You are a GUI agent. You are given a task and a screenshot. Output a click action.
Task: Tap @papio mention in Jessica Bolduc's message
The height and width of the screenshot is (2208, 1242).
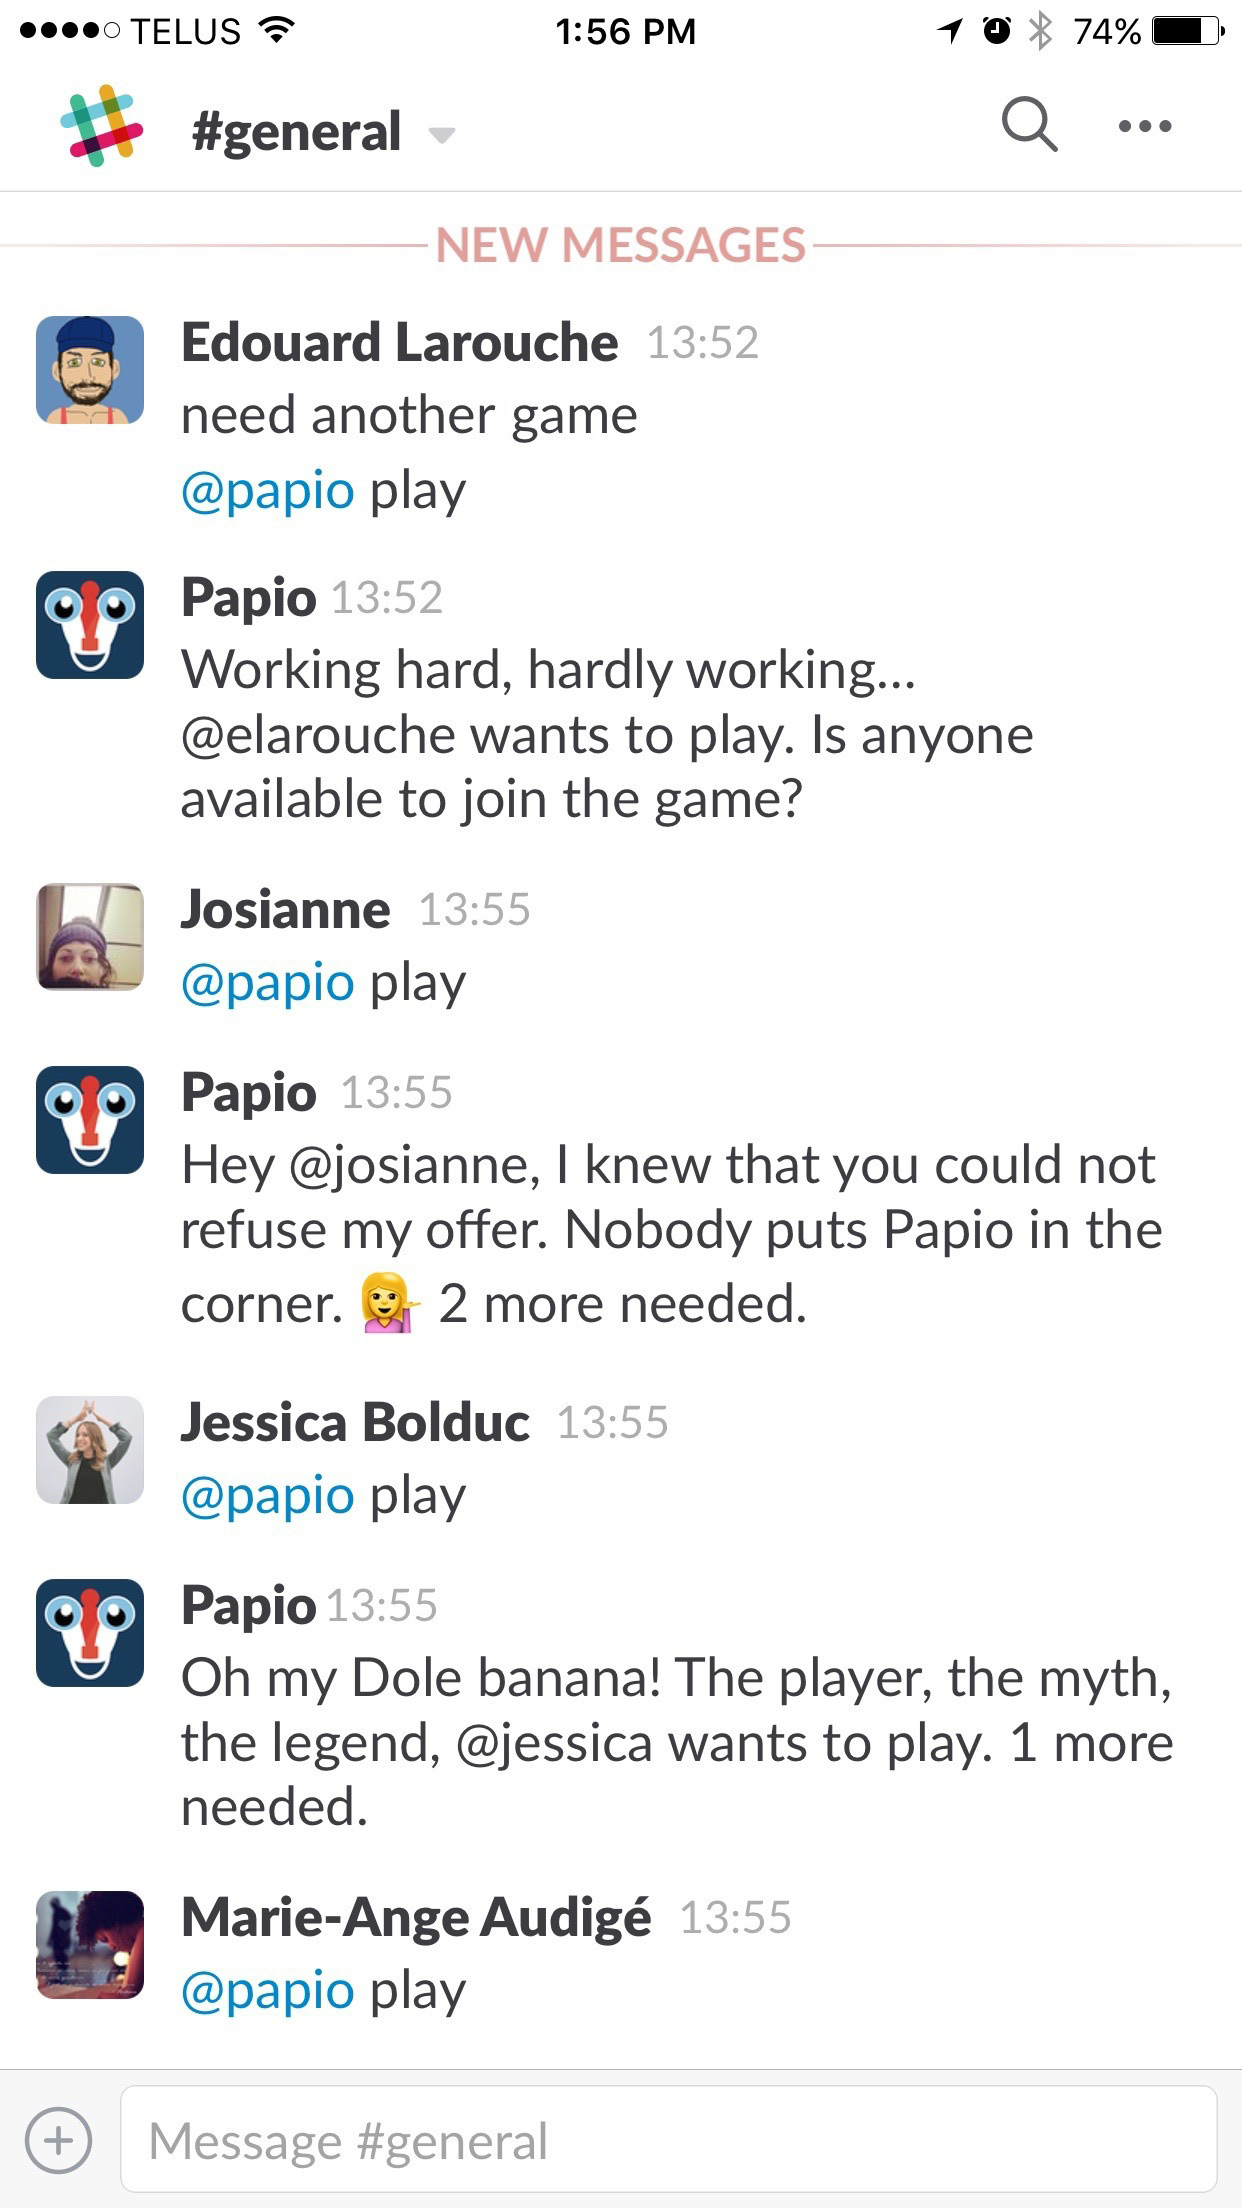tap(268, 1497)
